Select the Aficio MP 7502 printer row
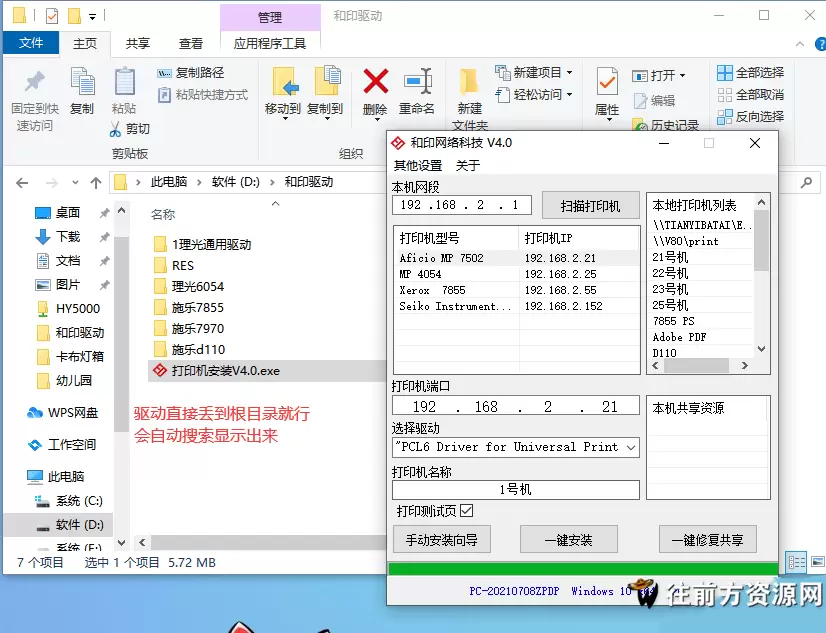Screen dimensions: 826x633 point(516,258)
